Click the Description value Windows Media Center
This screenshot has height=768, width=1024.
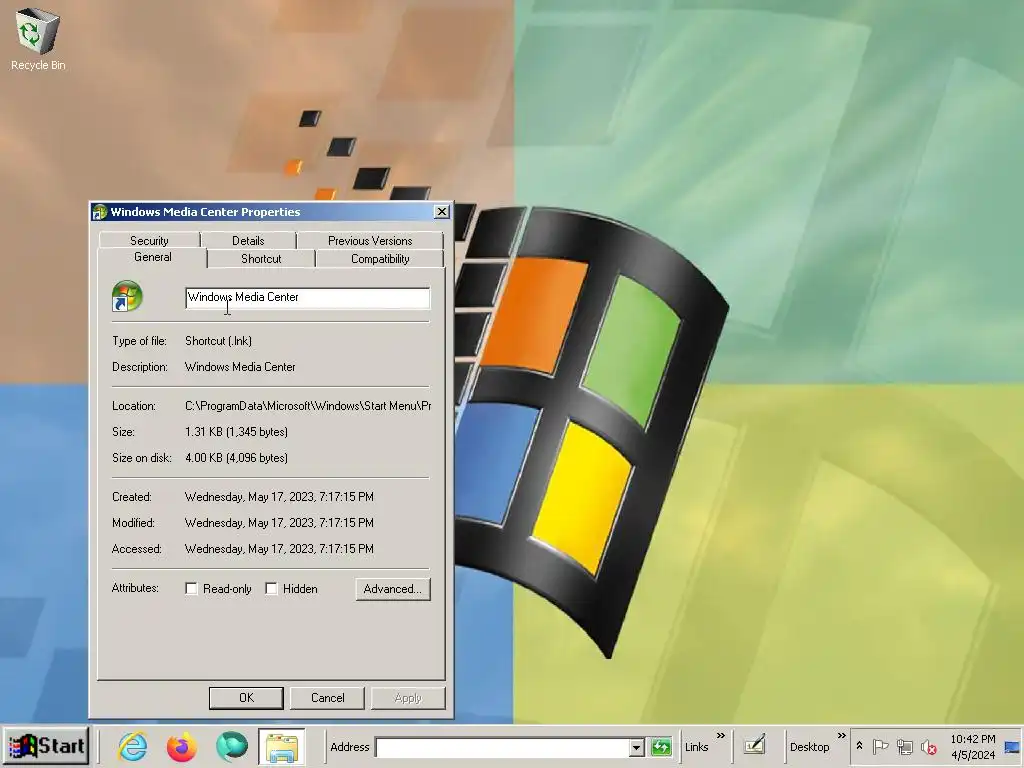point(240,367)
